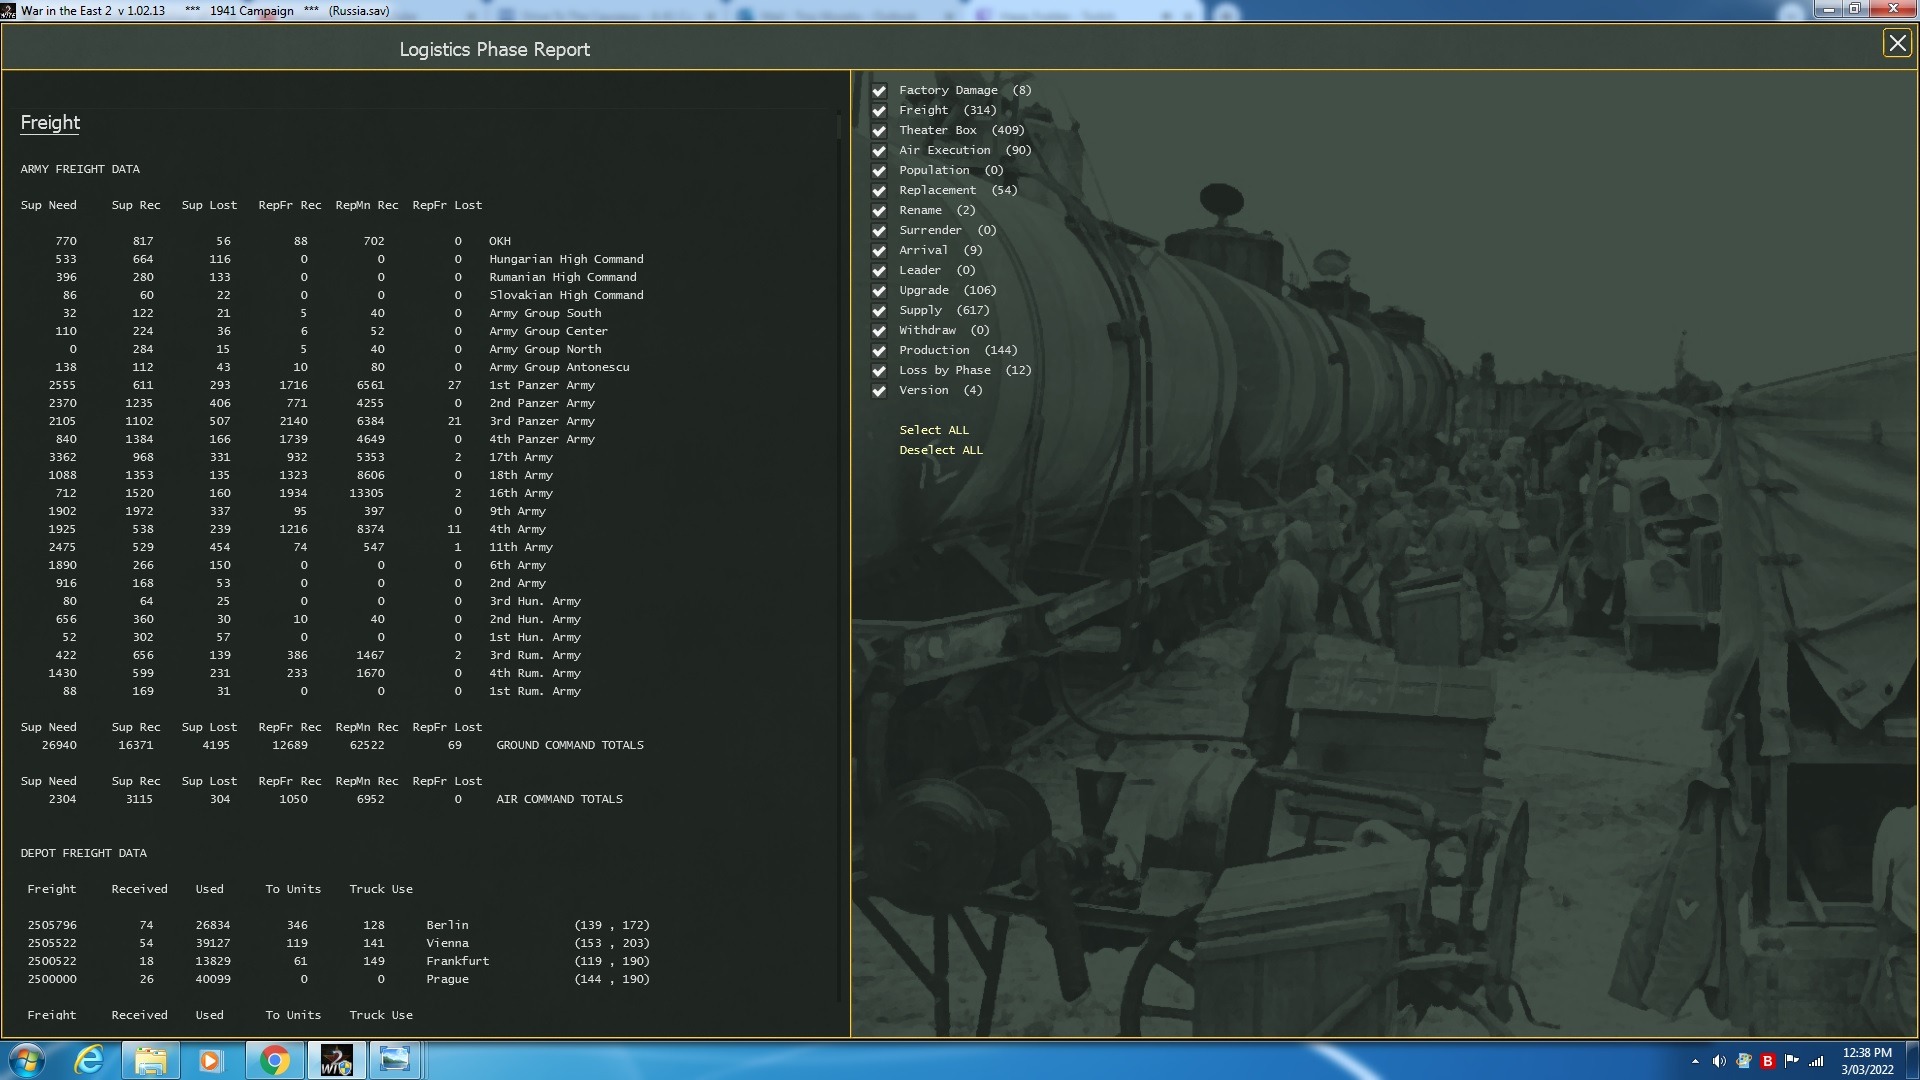The image size is (1920, 1080).
Task: Click the War in the East 2 title icon
Action: click(x=9, y=11)
